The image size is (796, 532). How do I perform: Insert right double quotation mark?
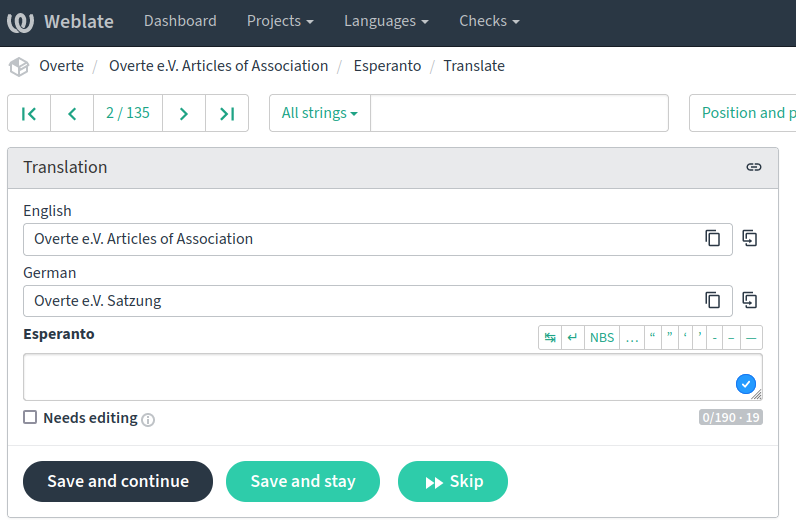pyautogui.click(x=670, y=338)
